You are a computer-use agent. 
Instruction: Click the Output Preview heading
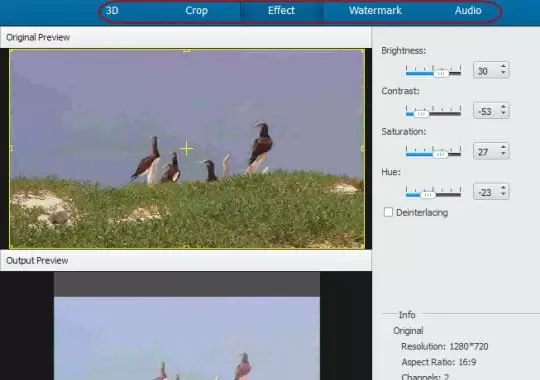37,260
